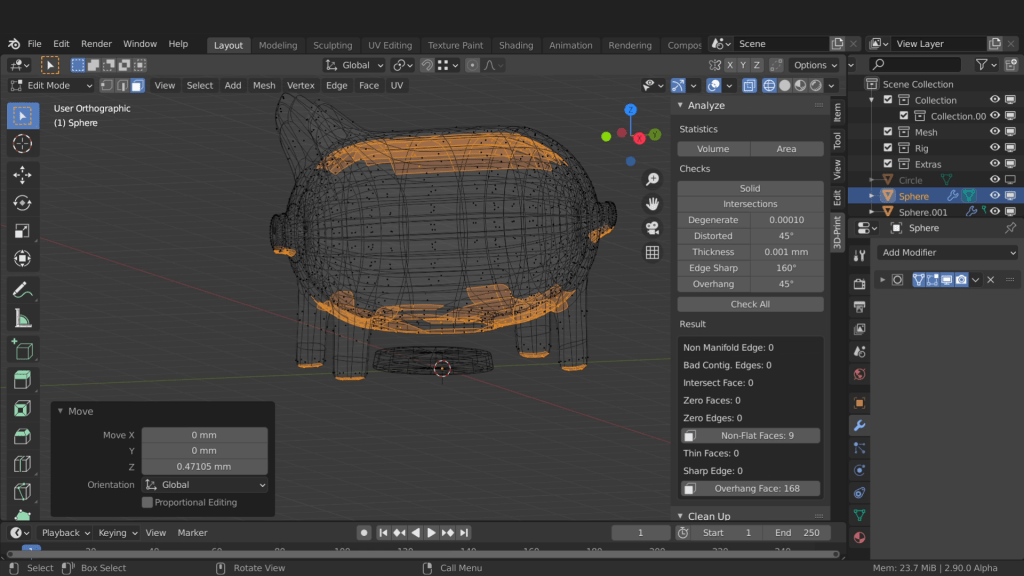This screenshot has width=1024, height=576.
Task: Select the Move tool in toolbar
Action: pyautogui.click(x=22, y=175)
